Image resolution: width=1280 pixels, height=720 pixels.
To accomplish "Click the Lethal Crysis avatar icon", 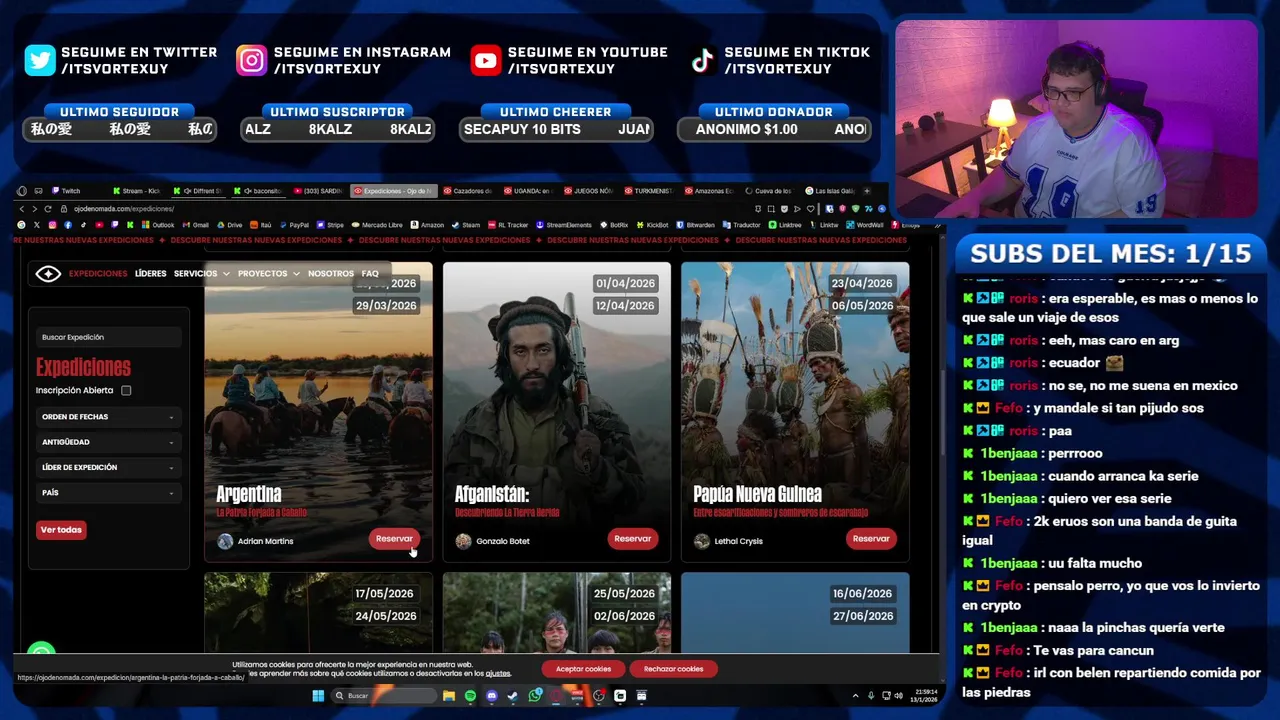I will point(702,541).
